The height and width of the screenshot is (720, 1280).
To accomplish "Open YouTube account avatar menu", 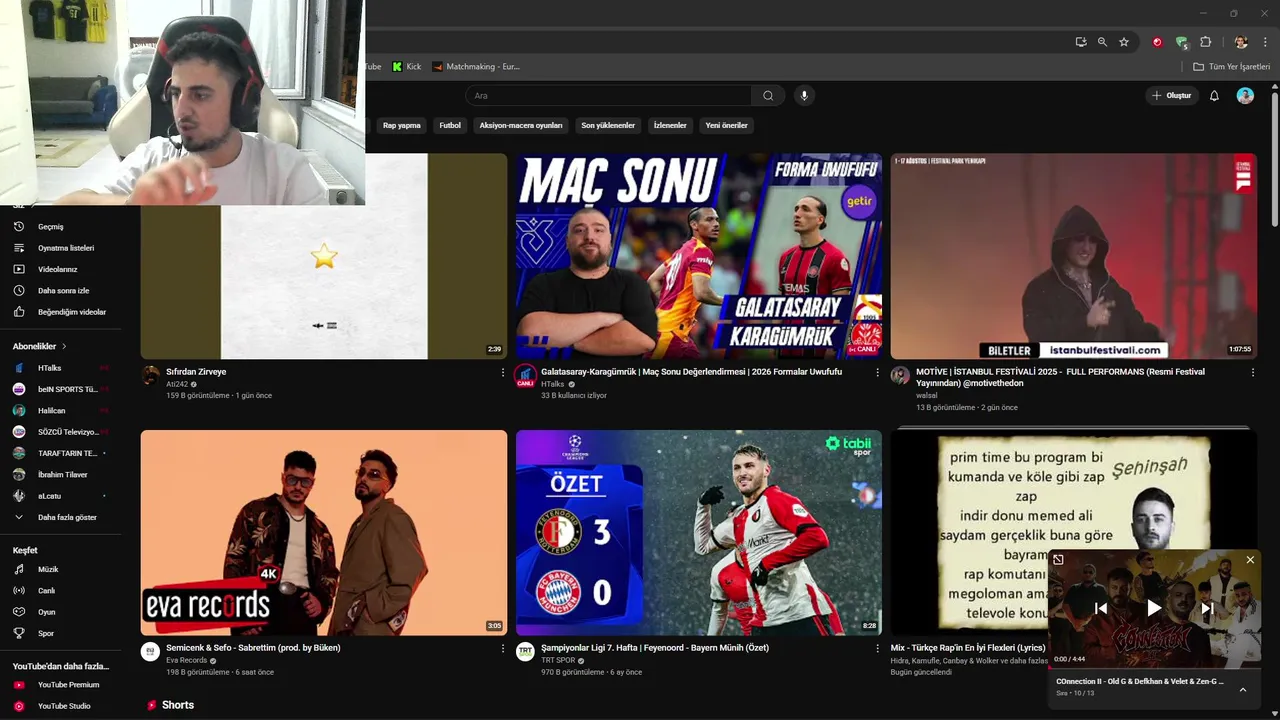I will (1245, 96).
